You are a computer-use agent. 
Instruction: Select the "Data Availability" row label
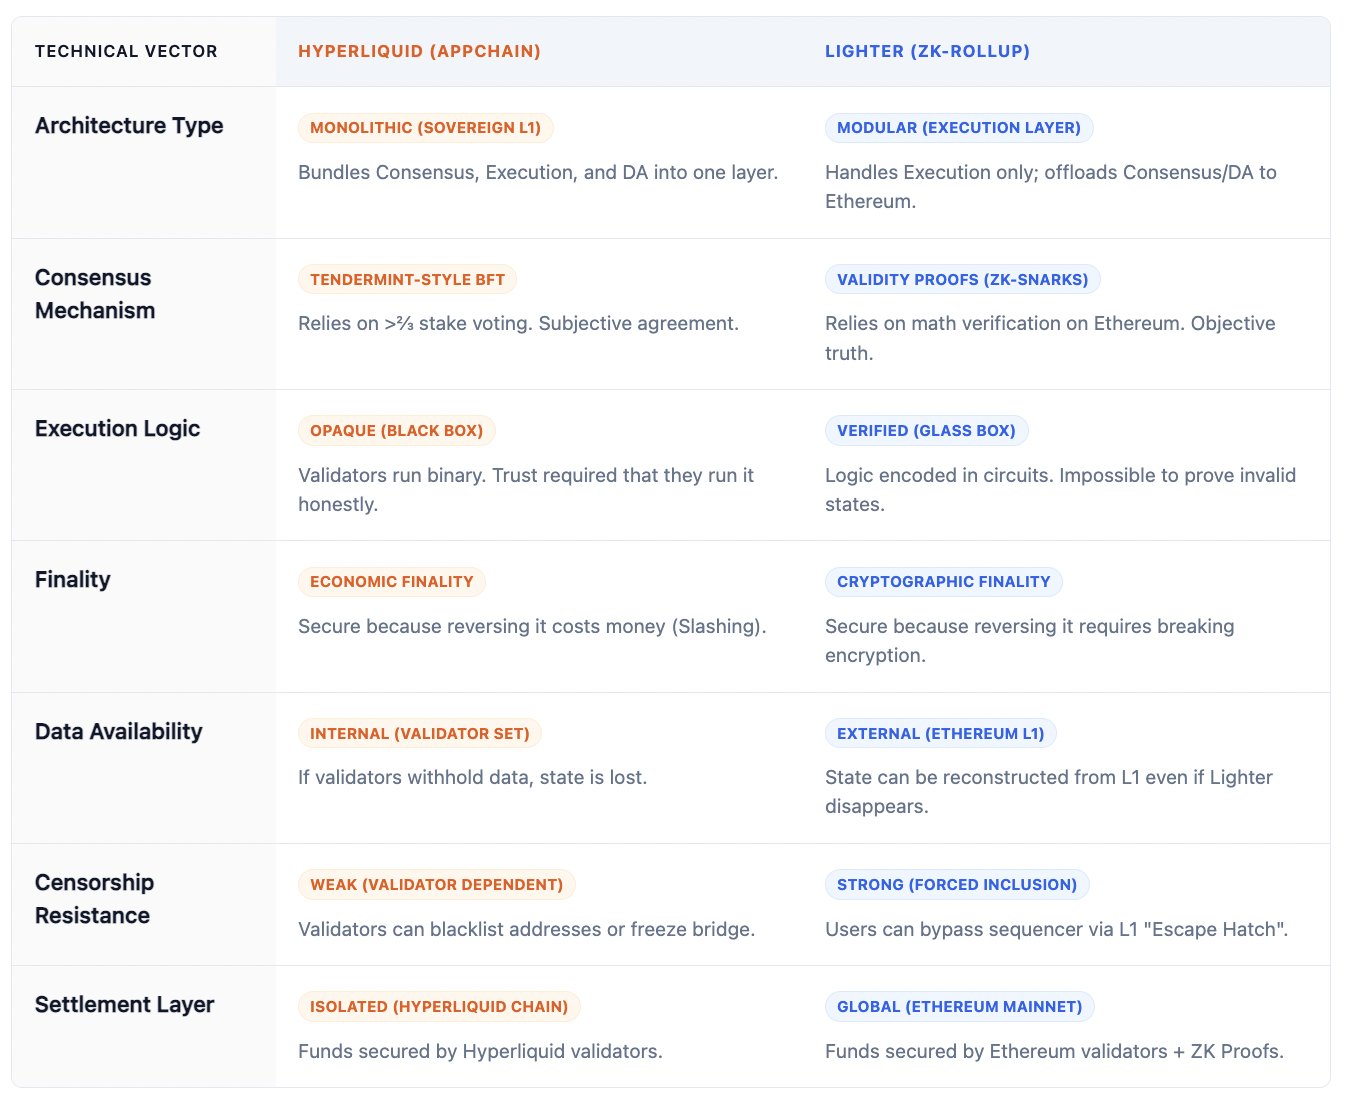118,732
